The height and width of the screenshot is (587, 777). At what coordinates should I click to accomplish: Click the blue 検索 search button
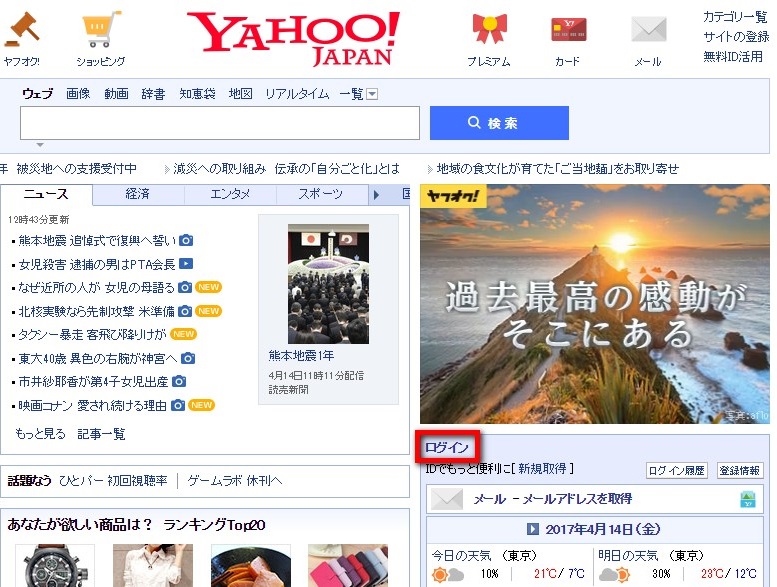coord(499,123)
